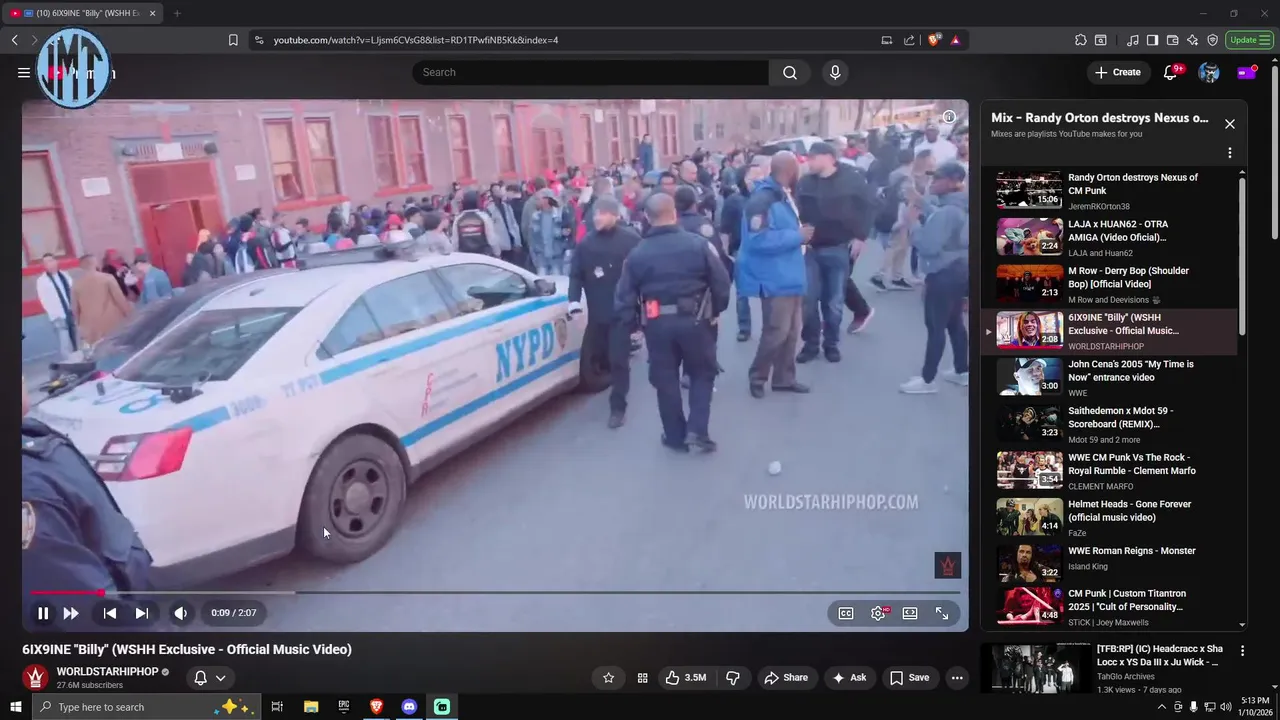1280x720 pixels.
Task: Open the WORLDSTARHIPHOP channel avatar
Action: (x=36, y=677)
